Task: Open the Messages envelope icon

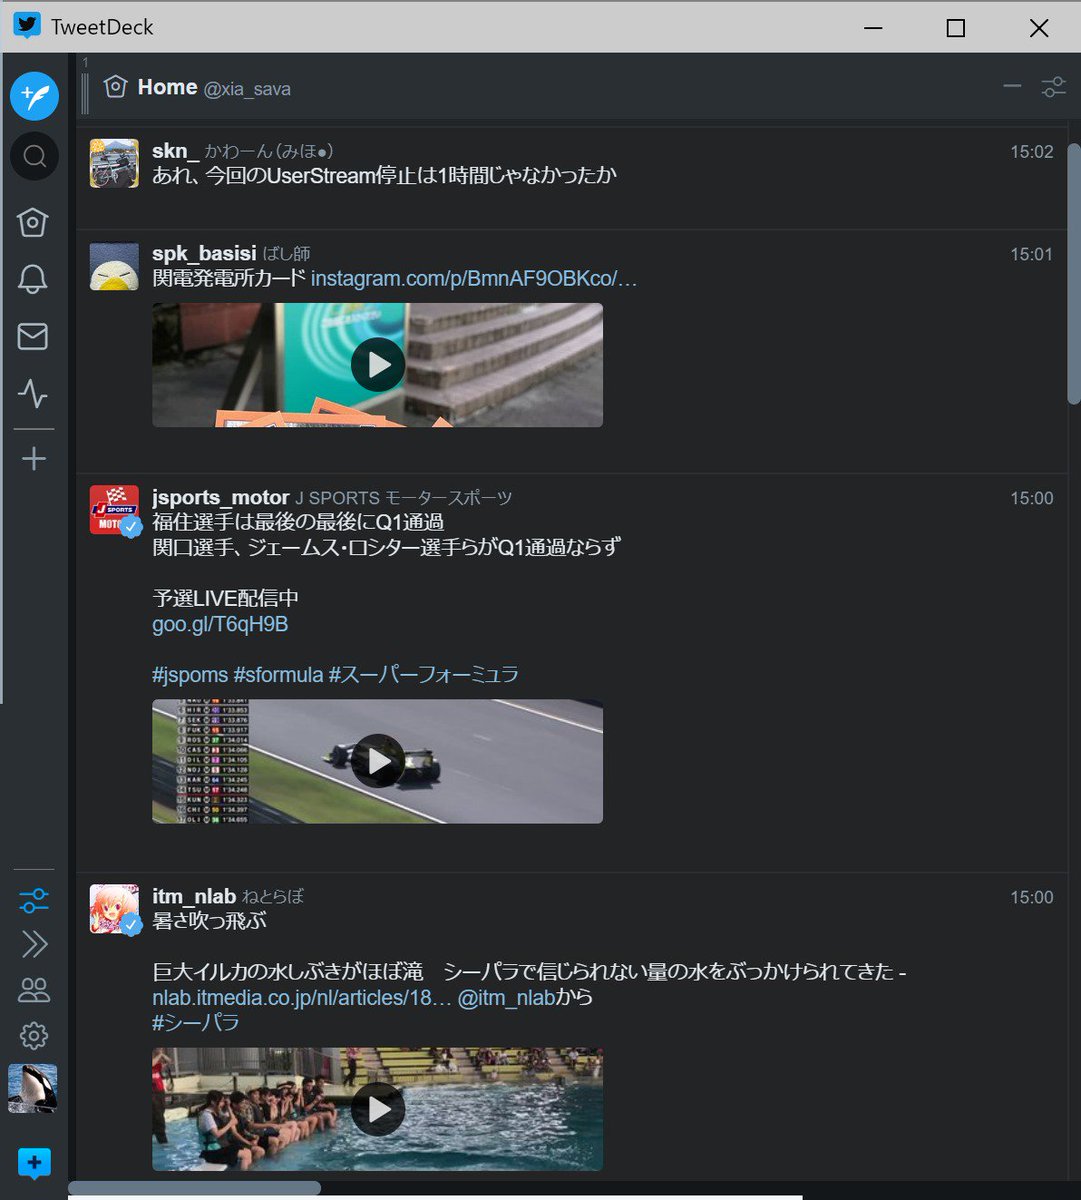Action: pos(33,336)
